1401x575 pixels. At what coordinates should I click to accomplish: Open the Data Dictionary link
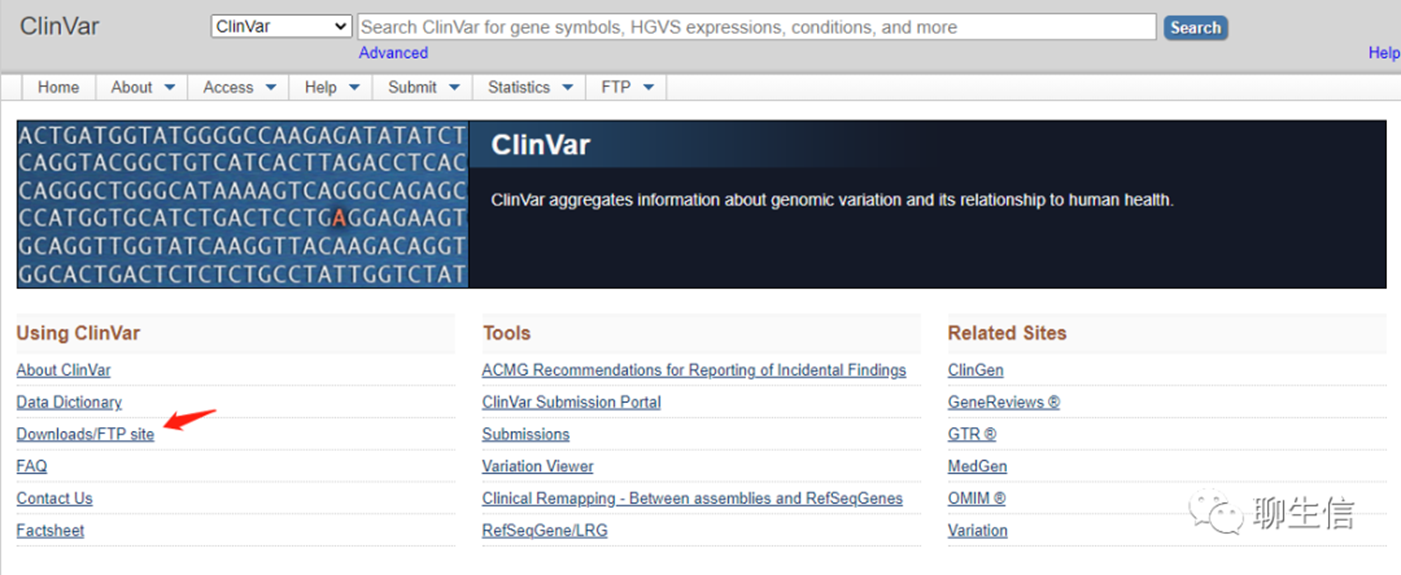tap(69, 402)
